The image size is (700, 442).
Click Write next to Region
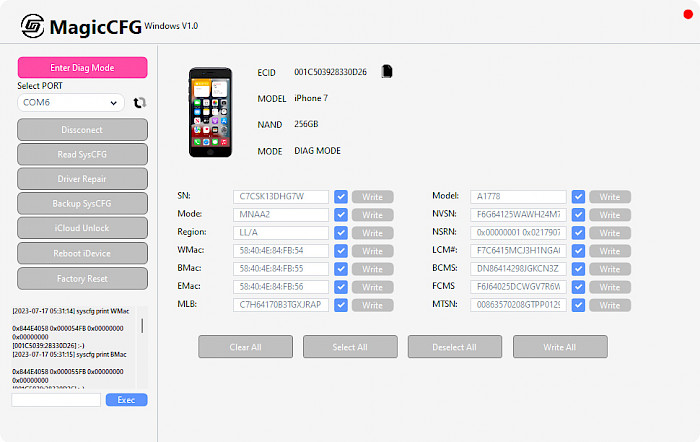pyautogui.click(x=372, y=233)
